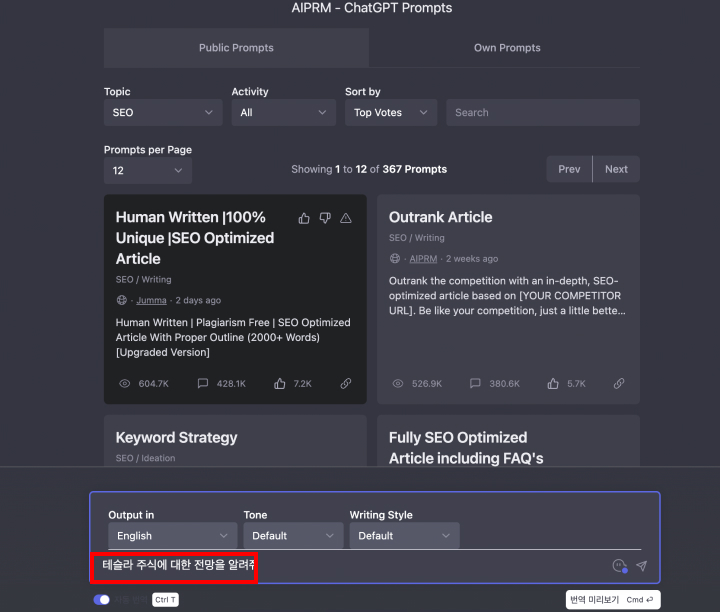Click the comments icon showing 380.6K

[x=475, y=383]
